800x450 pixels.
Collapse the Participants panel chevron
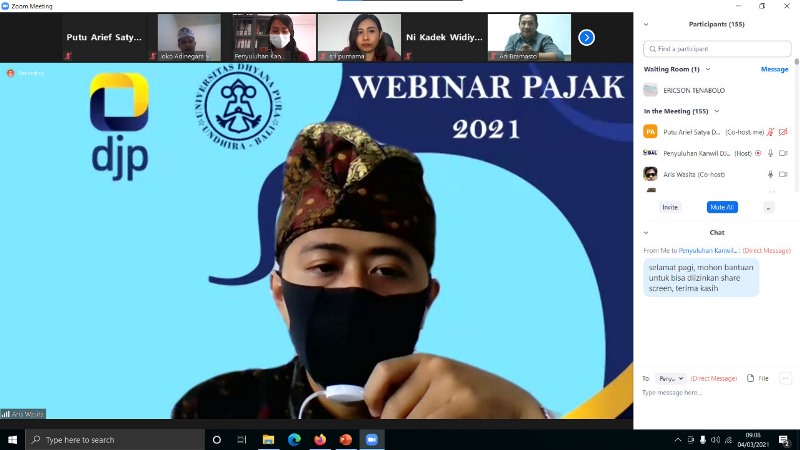(x=646, y=24)
